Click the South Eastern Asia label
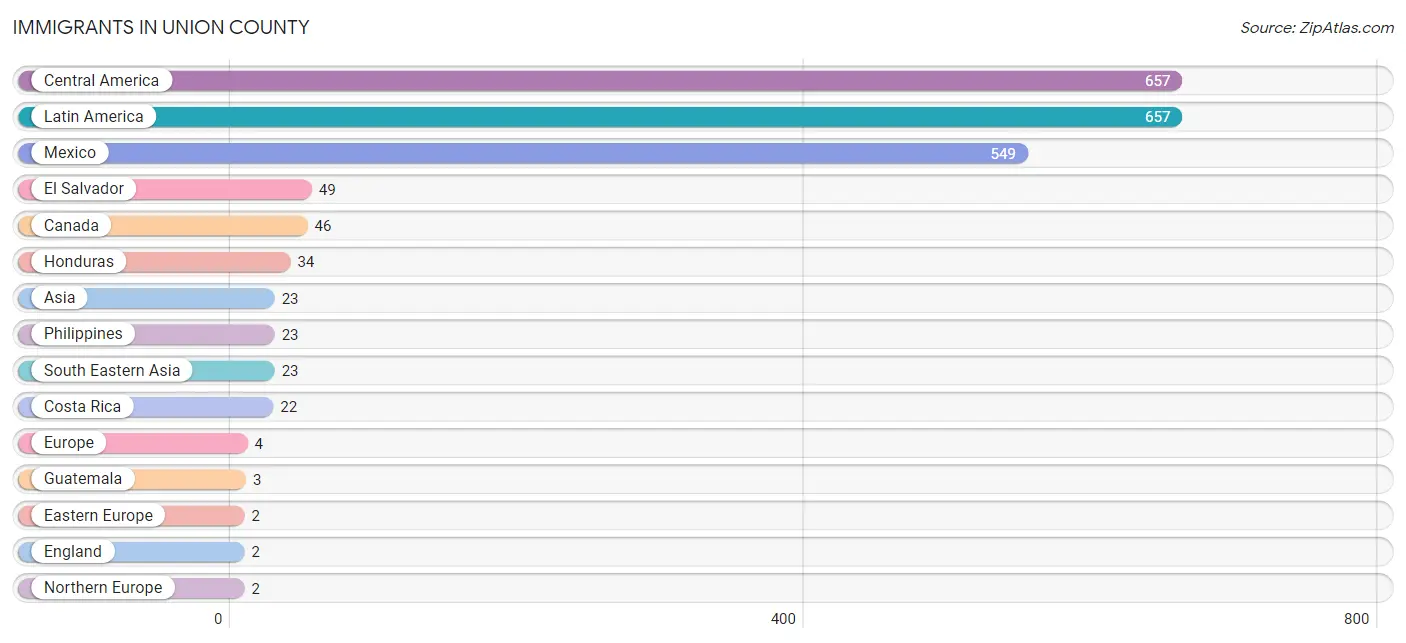Viewport: 1406px width, 643px height. tap(112, 371)
